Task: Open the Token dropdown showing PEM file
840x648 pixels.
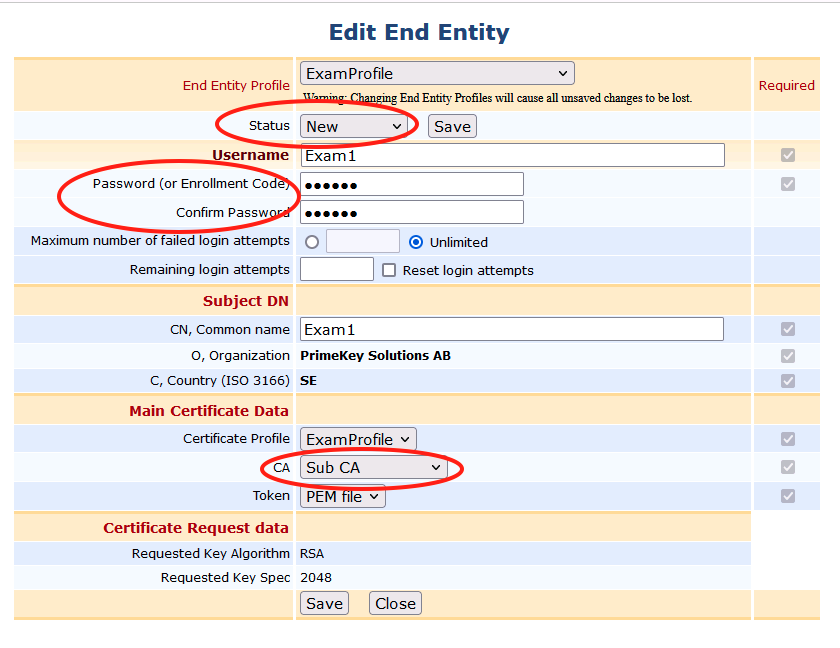Action: coord(342,496)
